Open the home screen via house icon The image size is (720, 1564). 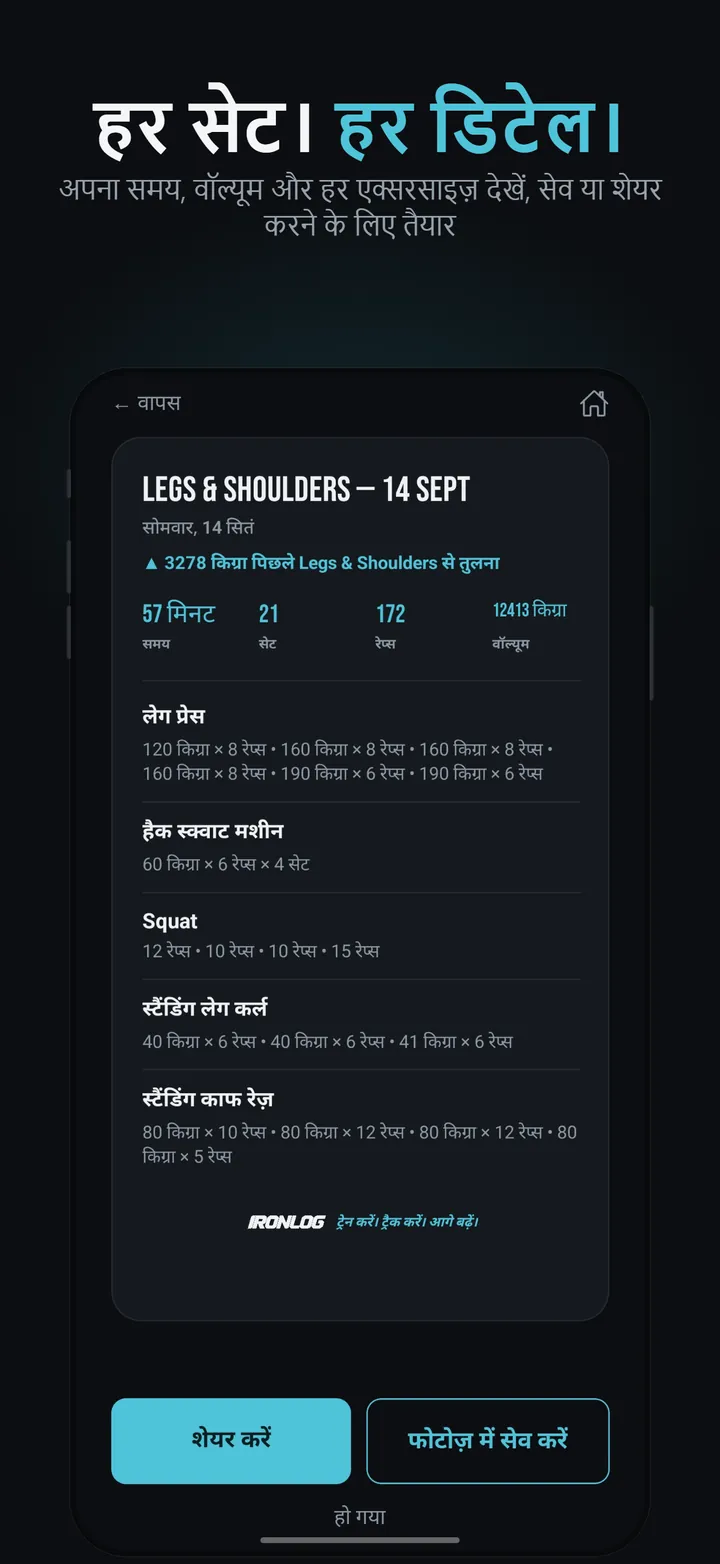click(594, 404)
